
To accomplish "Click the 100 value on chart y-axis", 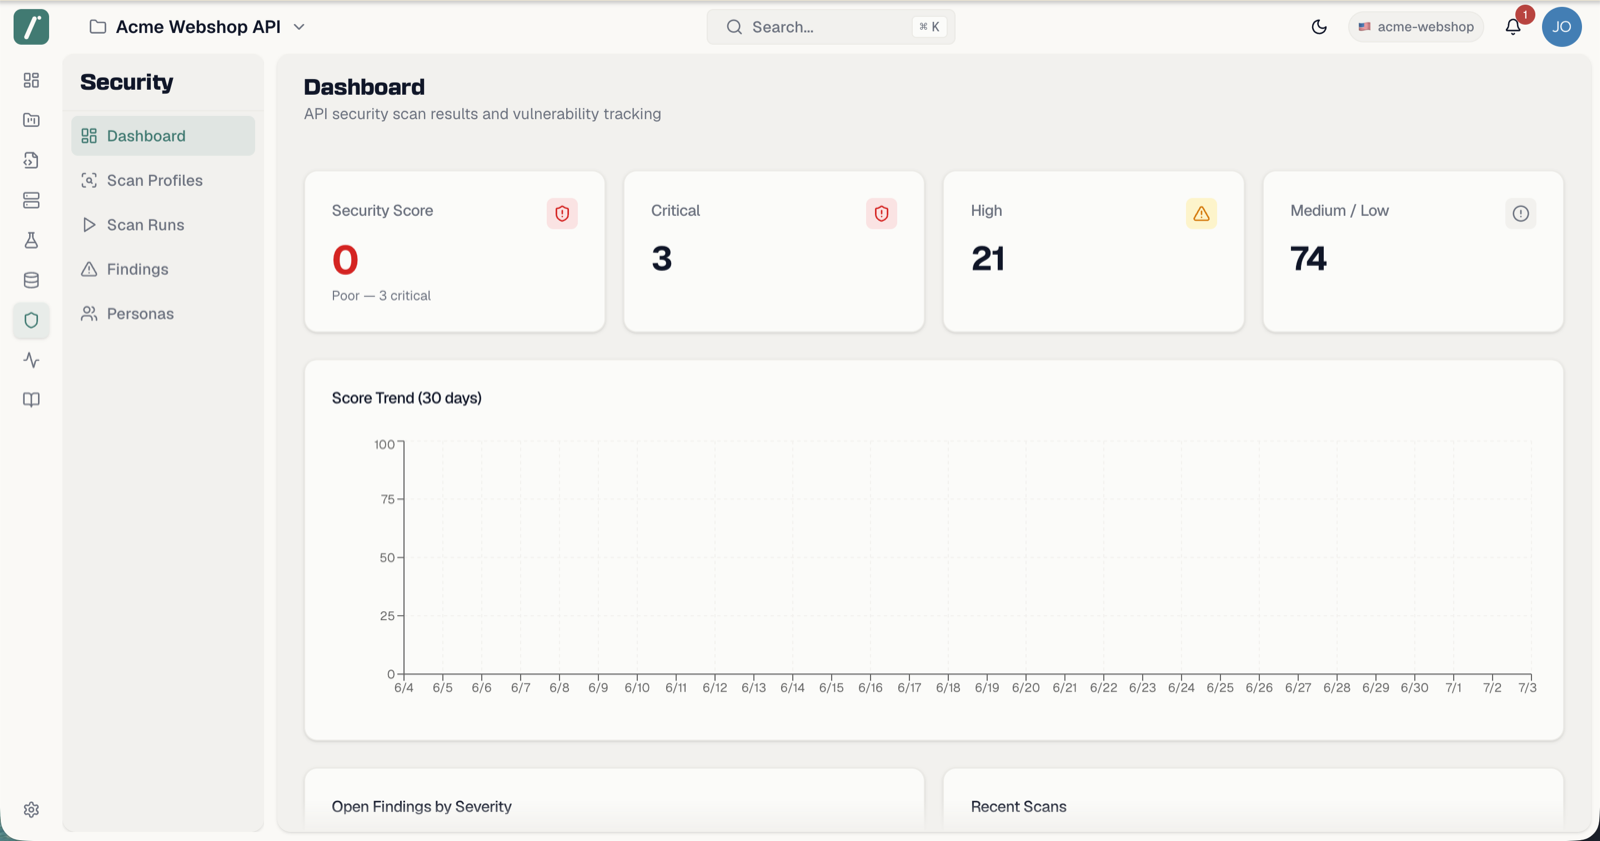I will tap(384, 444).
